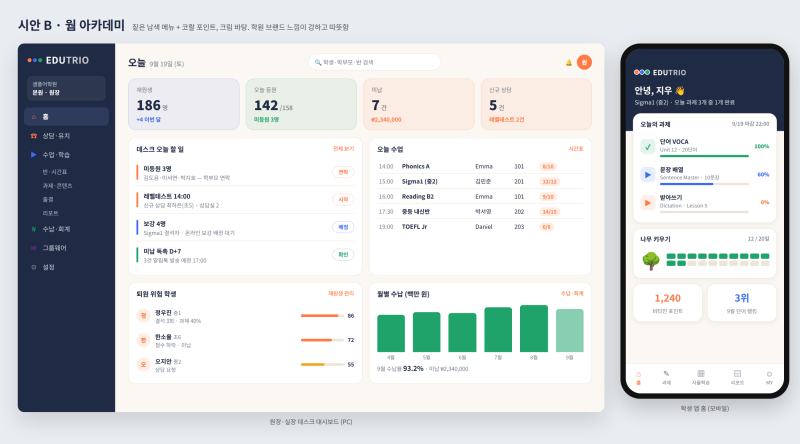Click the EDUTRIO logo in the dark sidebar
The height and width of the screenshot is (444, 800).
tap(58, 60)
